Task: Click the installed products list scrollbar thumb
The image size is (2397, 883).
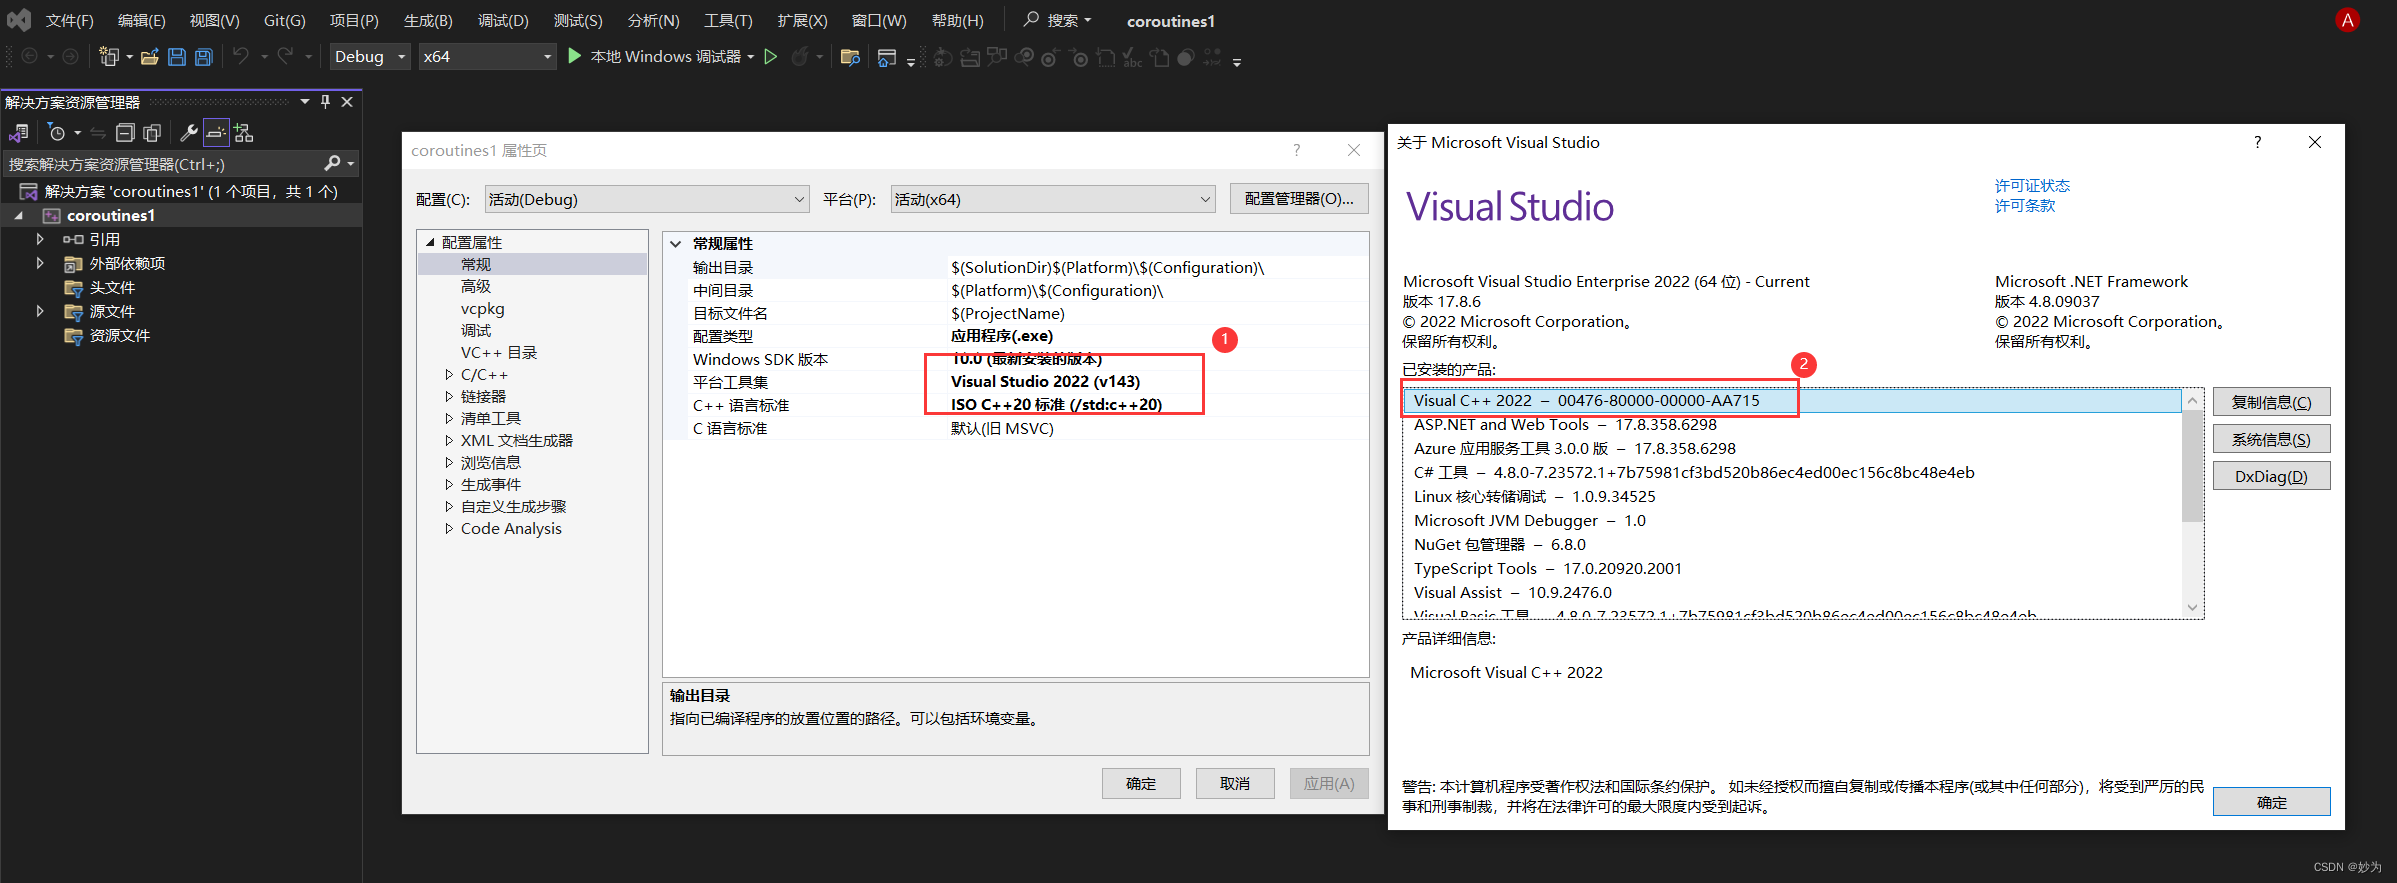Action: point(2192,466)
